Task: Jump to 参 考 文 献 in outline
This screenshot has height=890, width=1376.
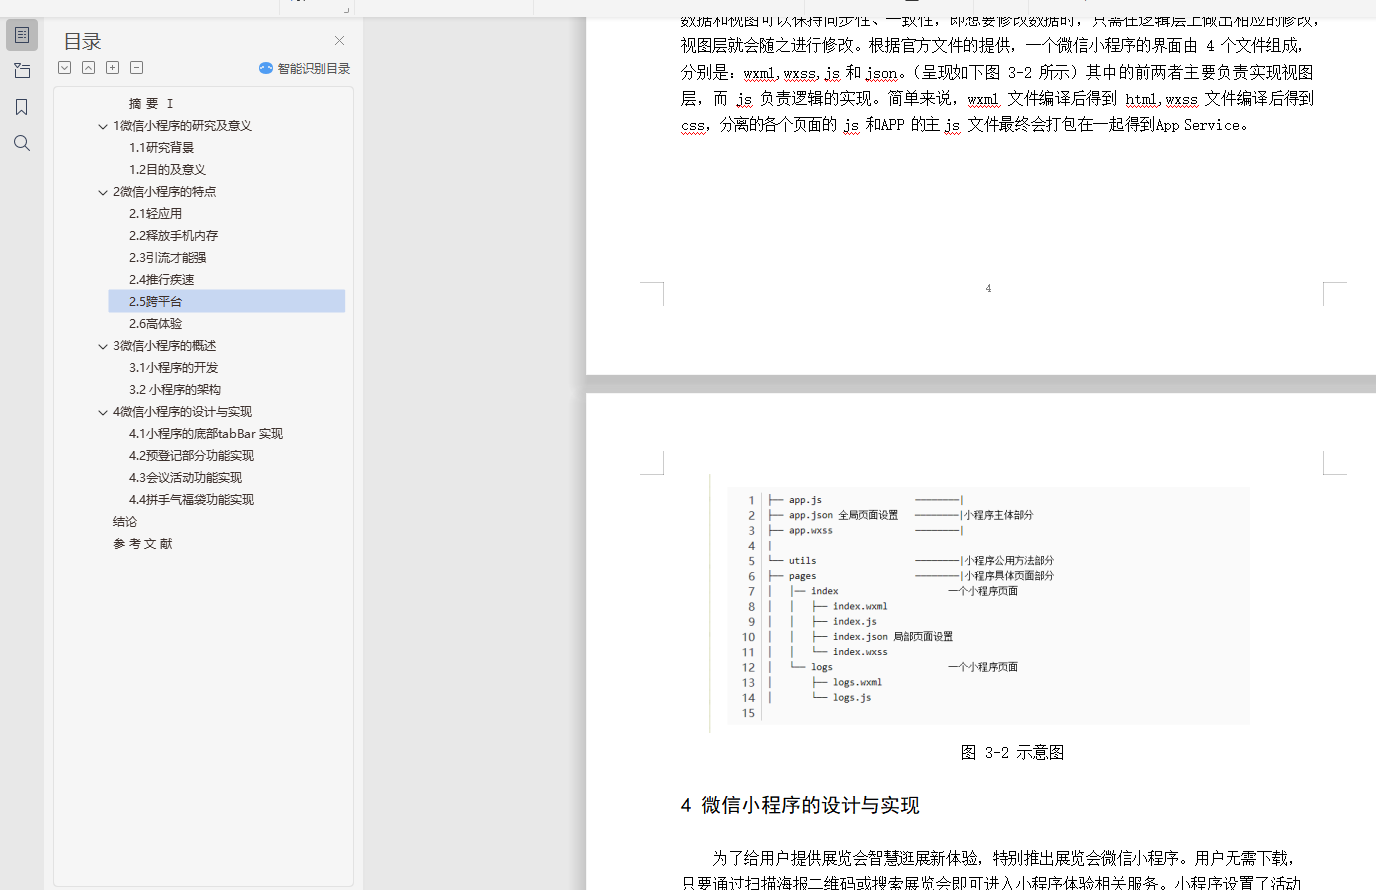Action: pos(143,543)
